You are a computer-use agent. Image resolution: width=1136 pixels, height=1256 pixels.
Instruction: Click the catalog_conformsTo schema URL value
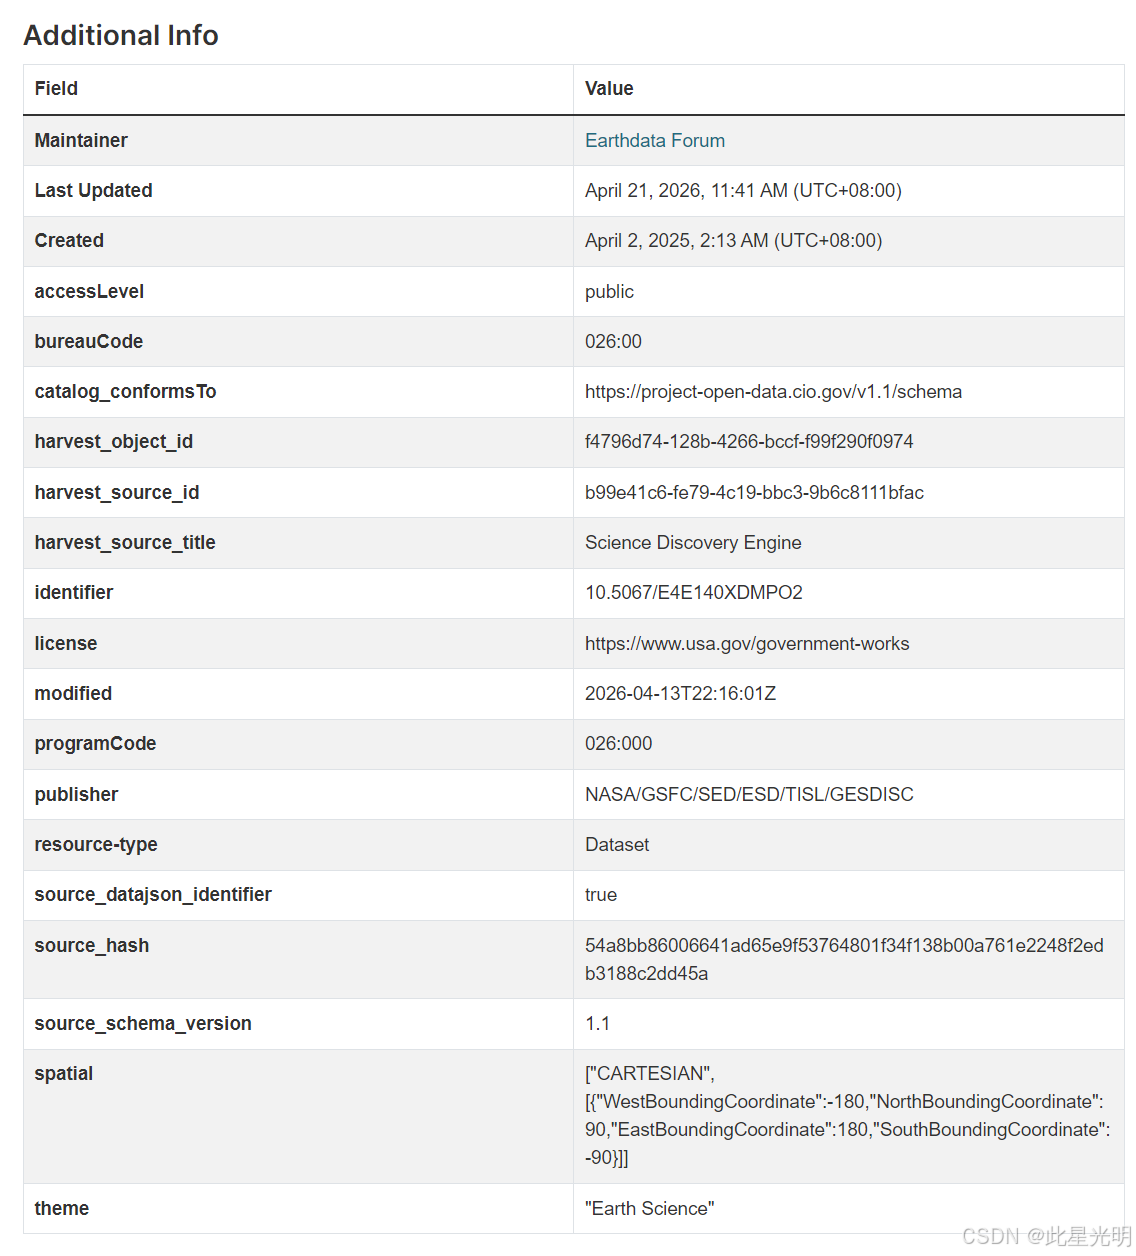pos(773,392)
